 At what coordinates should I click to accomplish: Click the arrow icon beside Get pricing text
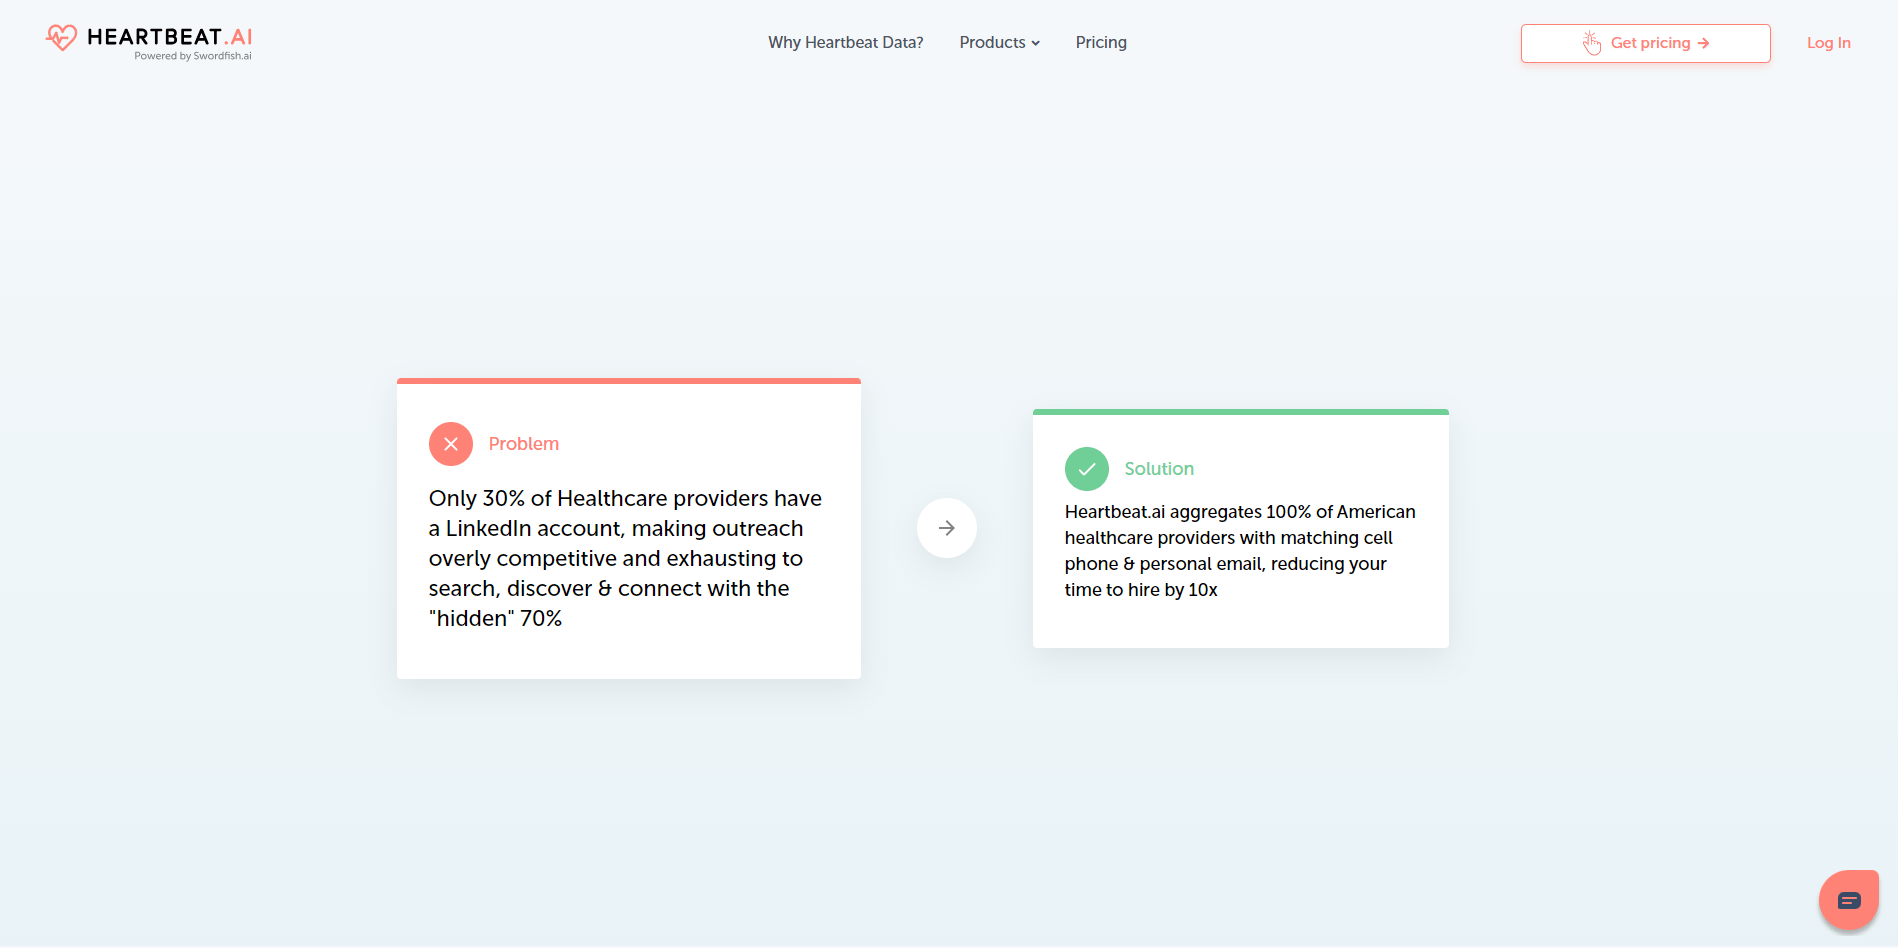pyautogui.click(x=1703, y=43)
